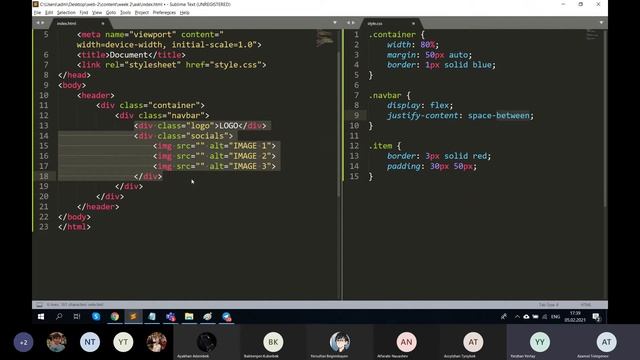Select the YT participant avatar

pyautogui.click(x=123, y=342)
